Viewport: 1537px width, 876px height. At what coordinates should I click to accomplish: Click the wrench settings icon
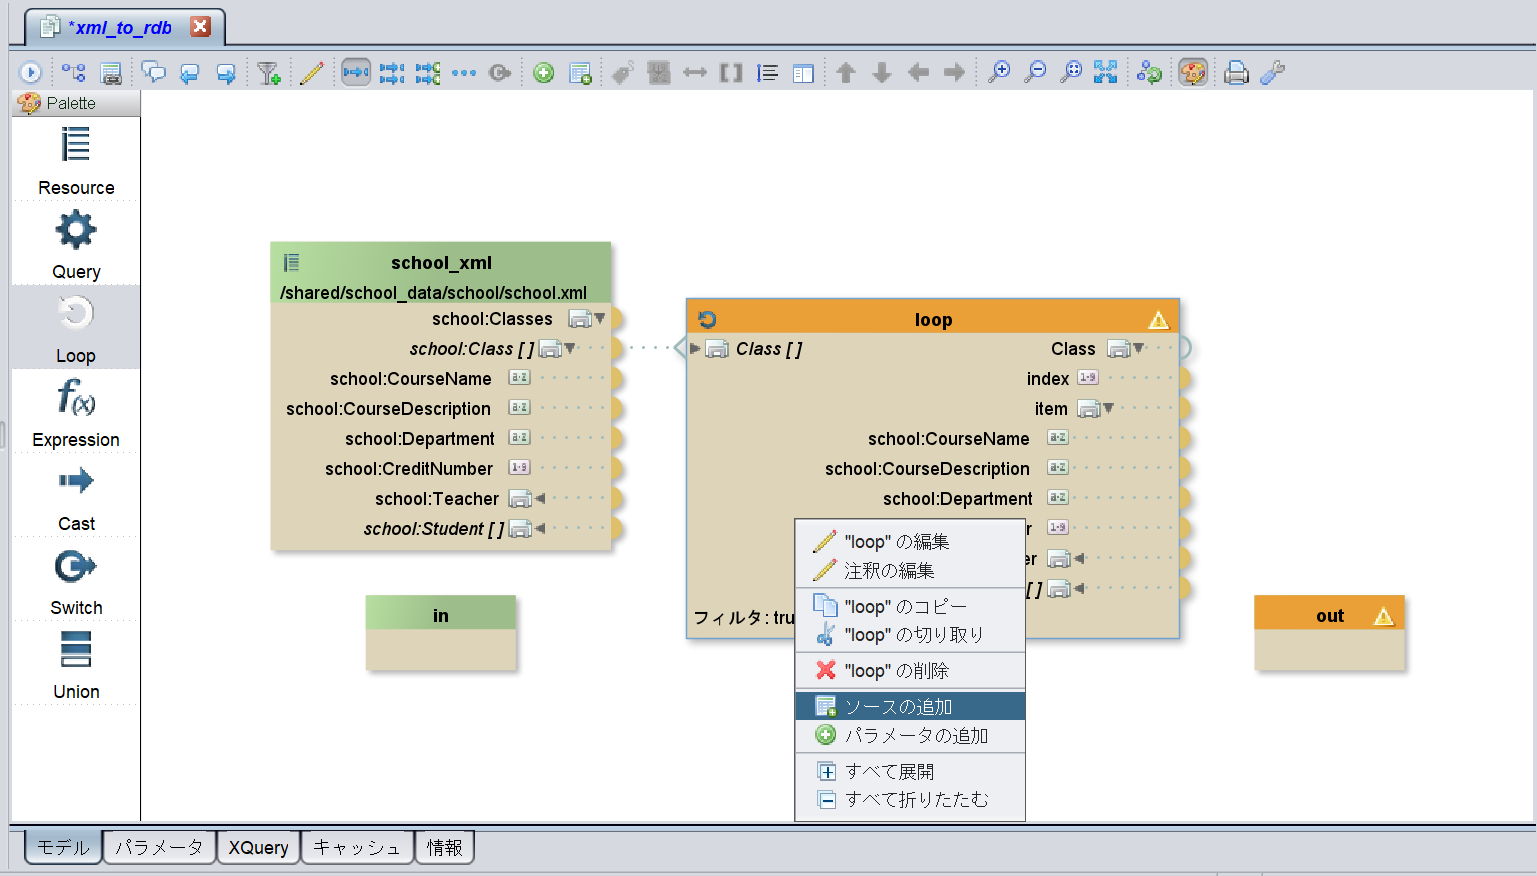pos(1272,72)
